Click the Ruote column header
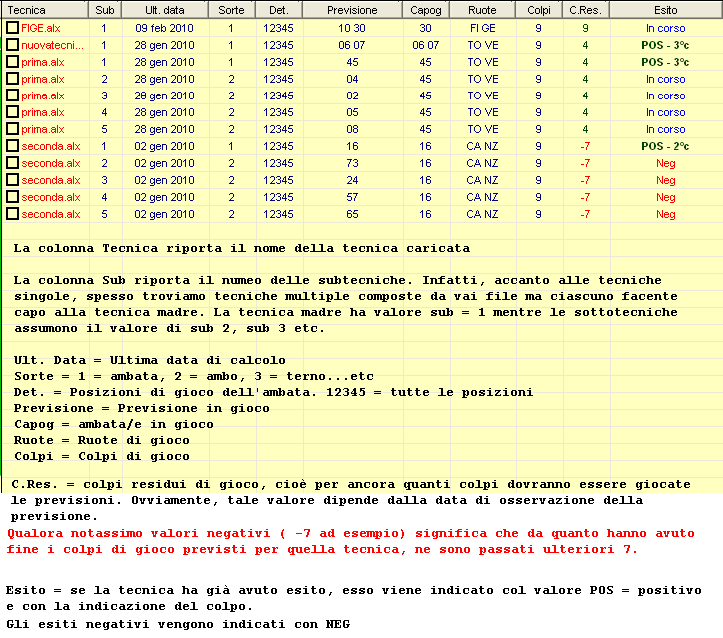Viewport: 723px width, 638px height. (x=482, y=10)
